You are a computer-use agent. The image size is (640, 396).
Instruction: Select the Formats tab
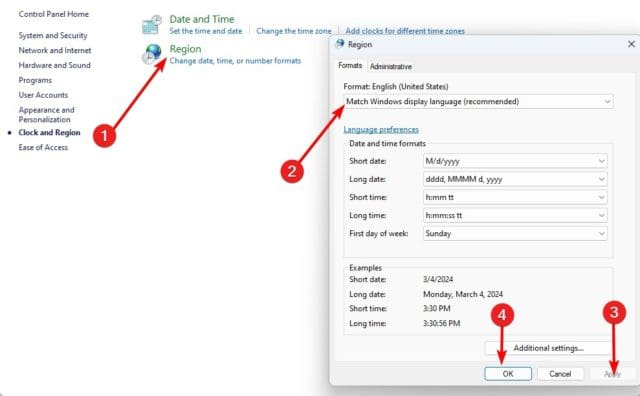(350, 65)
